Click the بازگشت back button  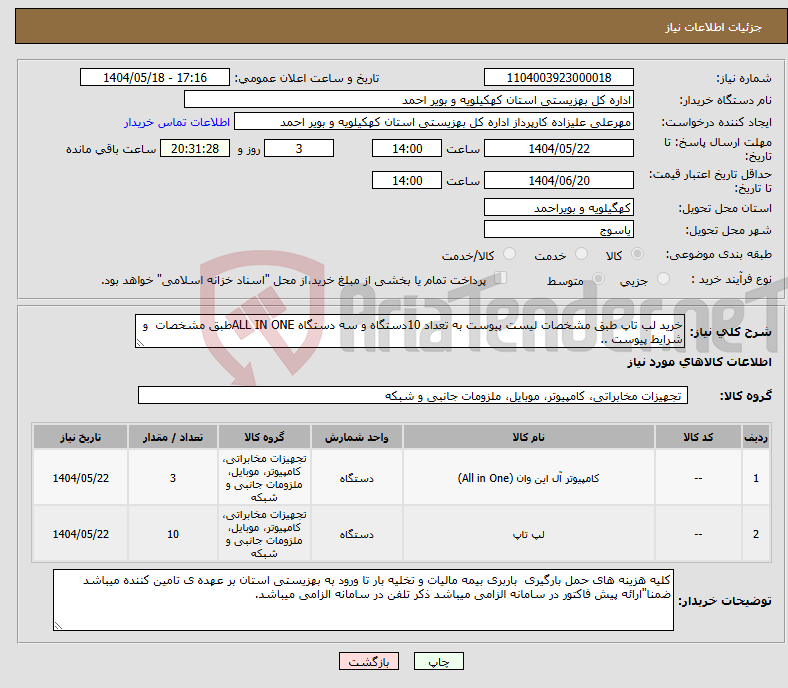(x=369, y=661)
